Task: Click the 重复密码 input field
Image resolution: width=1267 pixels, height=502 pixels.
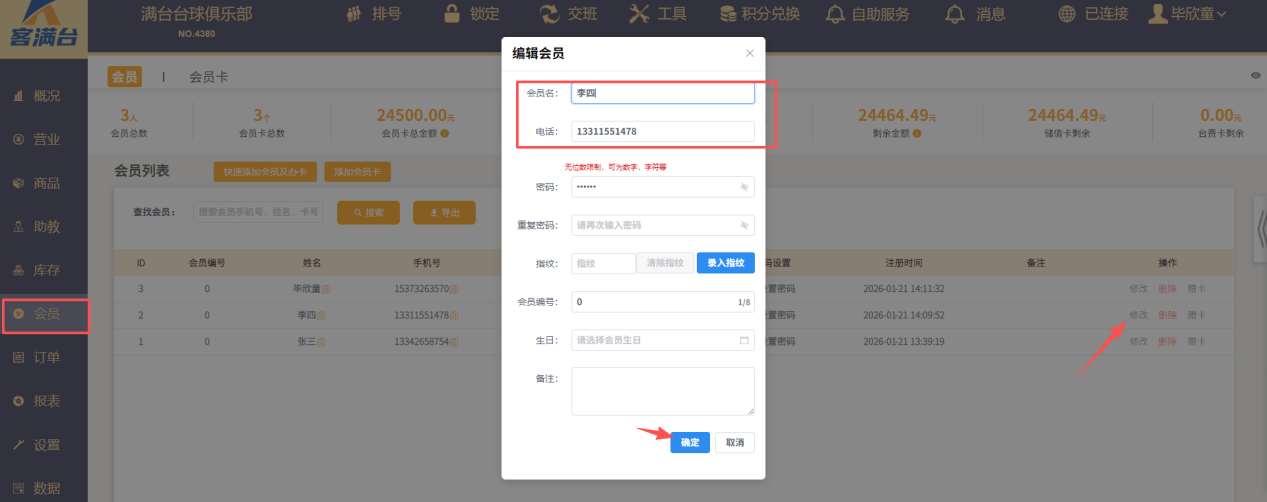Action: pyautogui.click(x=663, y=226)
